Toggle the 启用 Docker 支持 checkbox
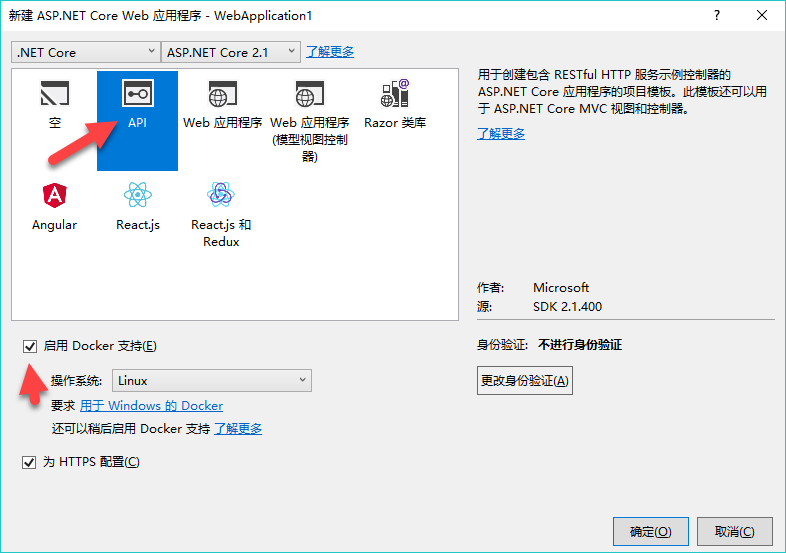The image size is (786, 553). [30, 346]
